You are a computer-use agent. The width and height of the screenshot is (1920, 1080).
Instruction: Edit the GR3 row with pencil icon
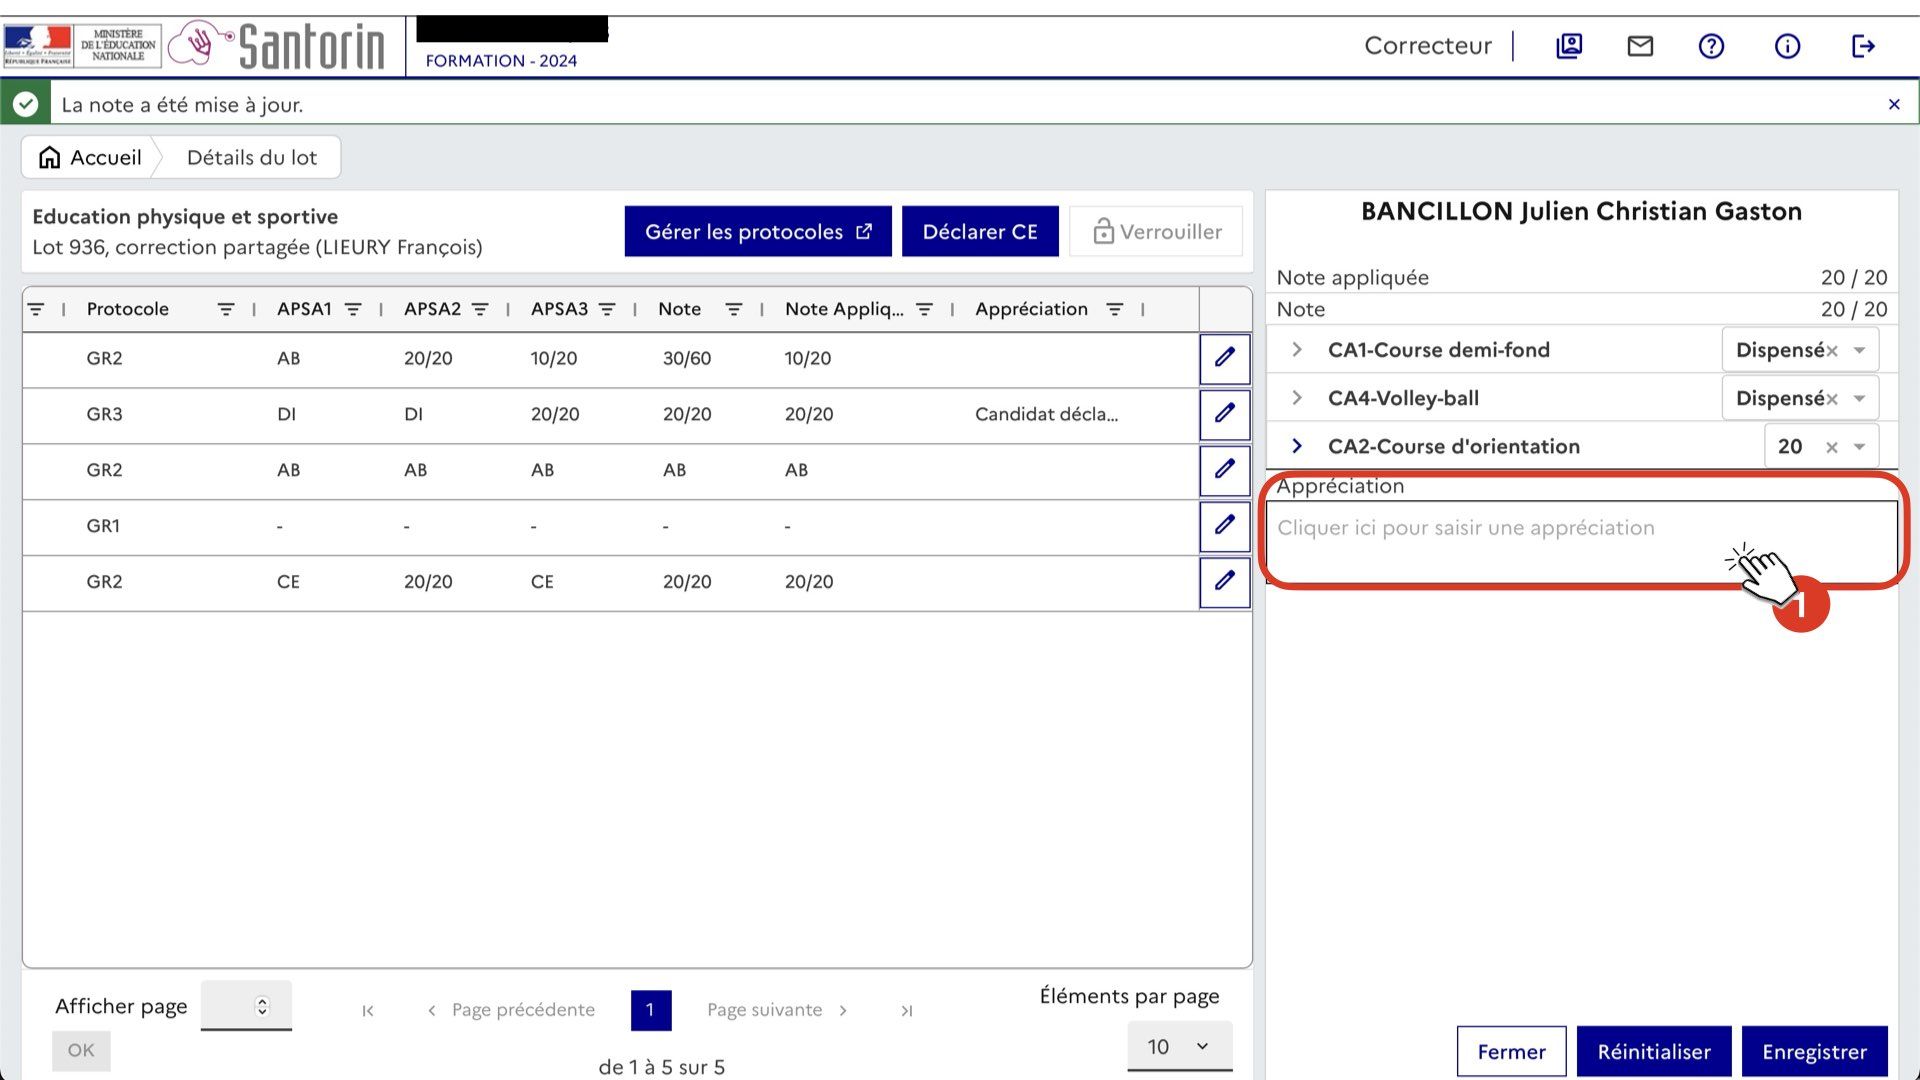pyautogui.click(x=1224, y=414)
